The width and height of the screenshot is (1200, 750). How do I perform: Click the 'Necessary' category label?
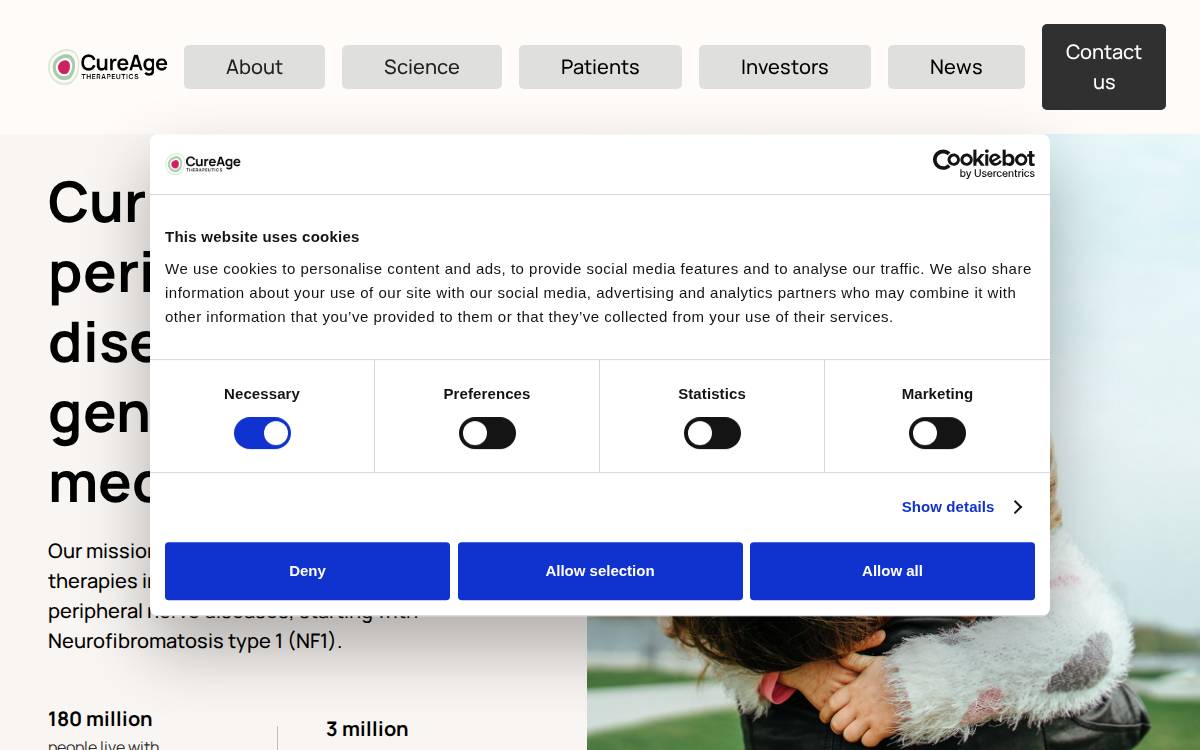[x=262, y=394]
